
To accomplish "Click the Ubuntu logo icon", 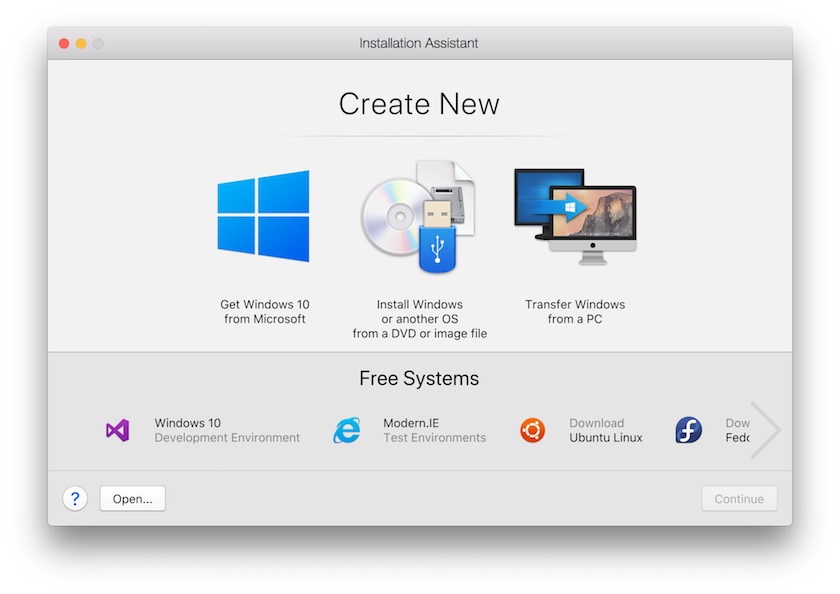I will (x=532, y=430).
